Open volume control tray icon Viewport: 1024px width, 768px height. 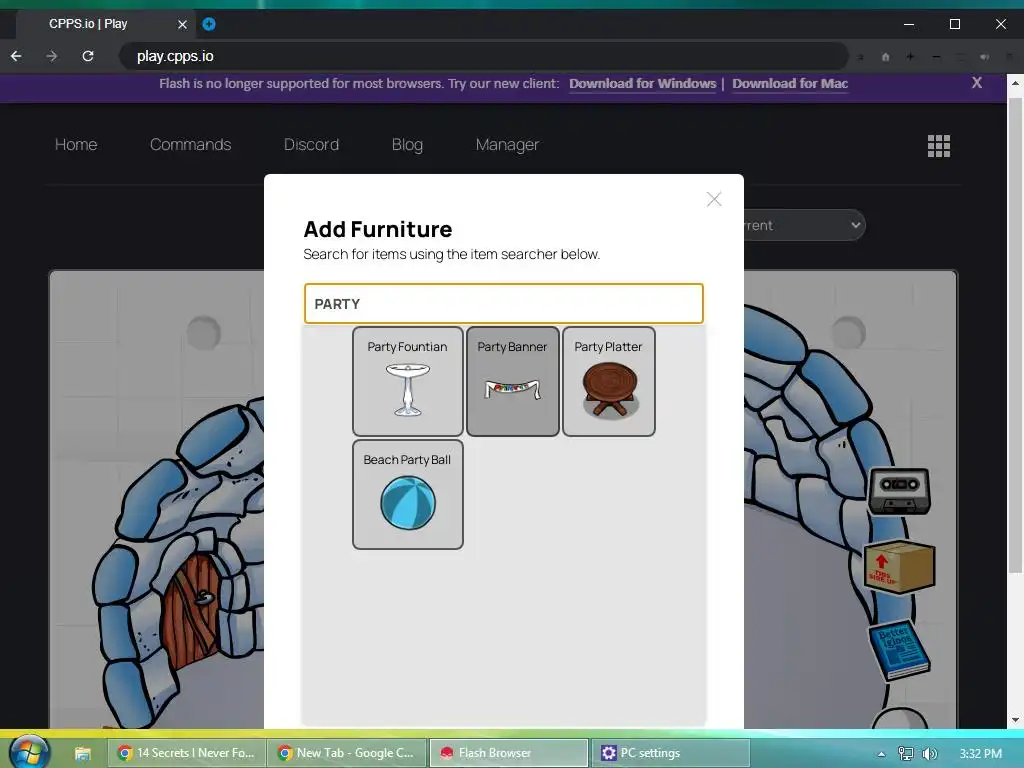pos(929,754)
